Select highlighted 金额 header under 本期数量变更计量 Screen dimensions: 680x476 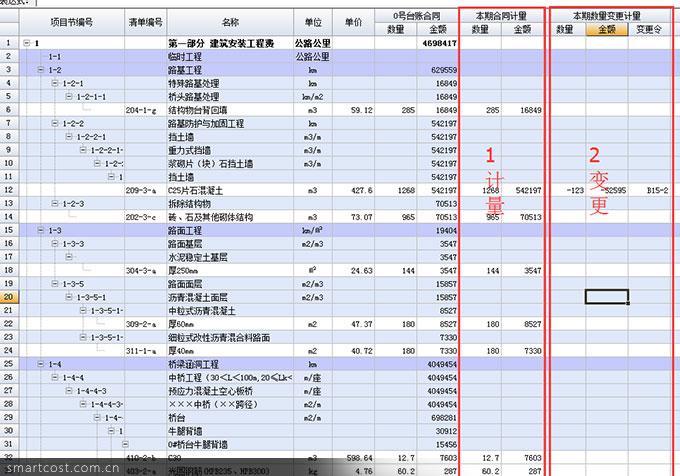[607, 29]
